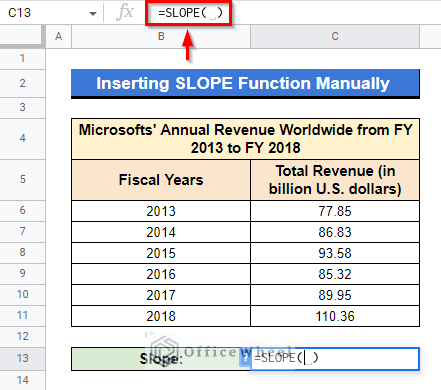The width and height of the screenshot is (441, 390).
Task: Select cell with year 2017
Action: (x=161, y=295)
